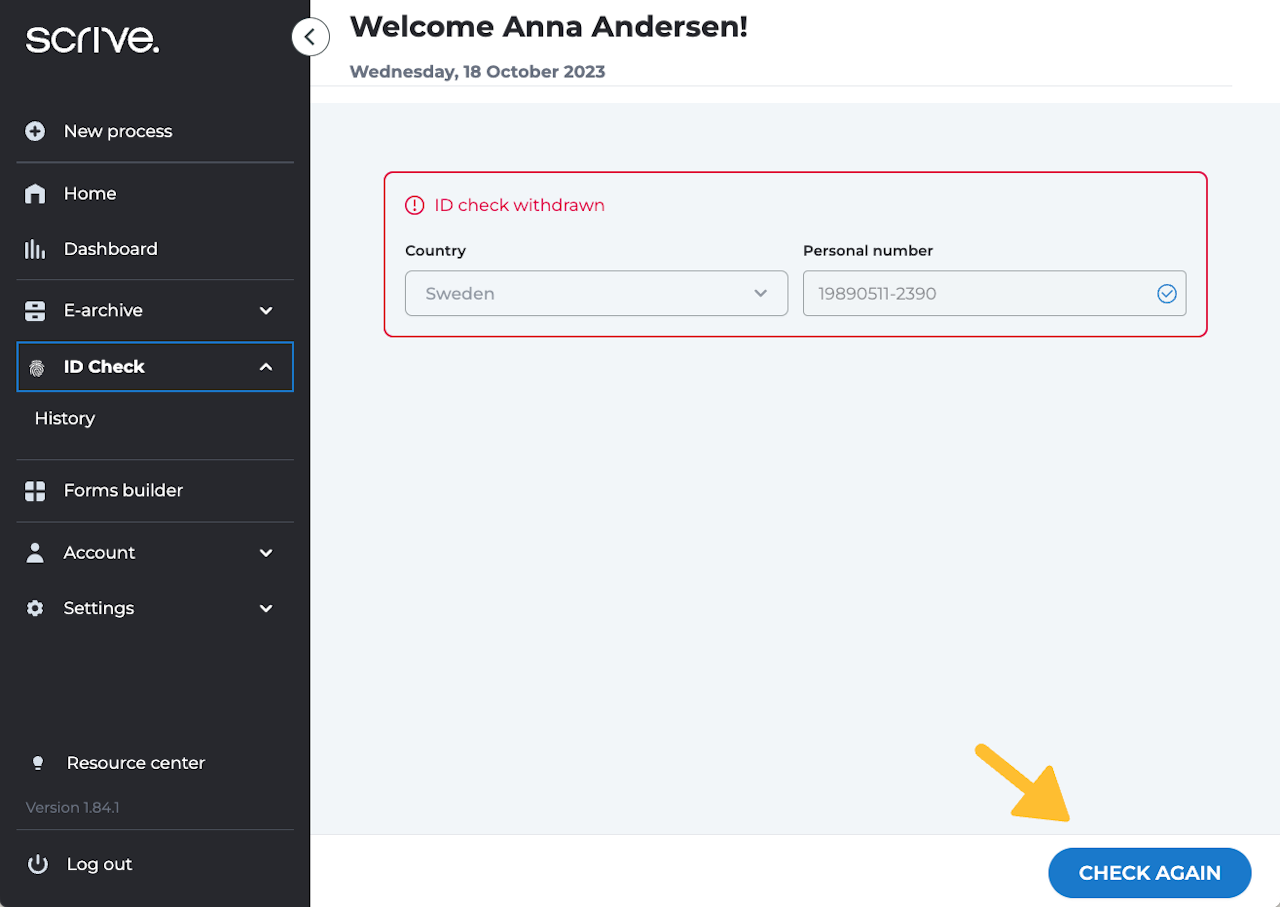Click the Settings gear icon
The height and width of the screenshot is (907, 1280).
coord(35,608)
